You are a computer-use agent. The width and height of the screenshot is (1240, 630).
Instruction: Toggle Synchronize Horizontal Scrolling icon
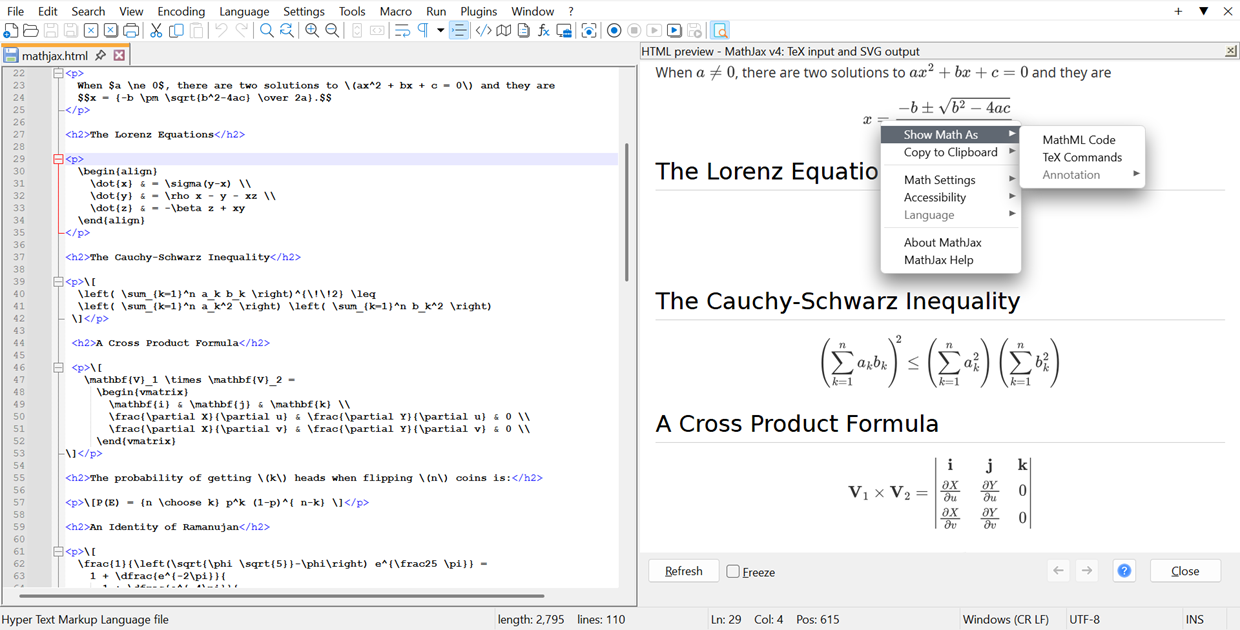[x=377, y=31]
